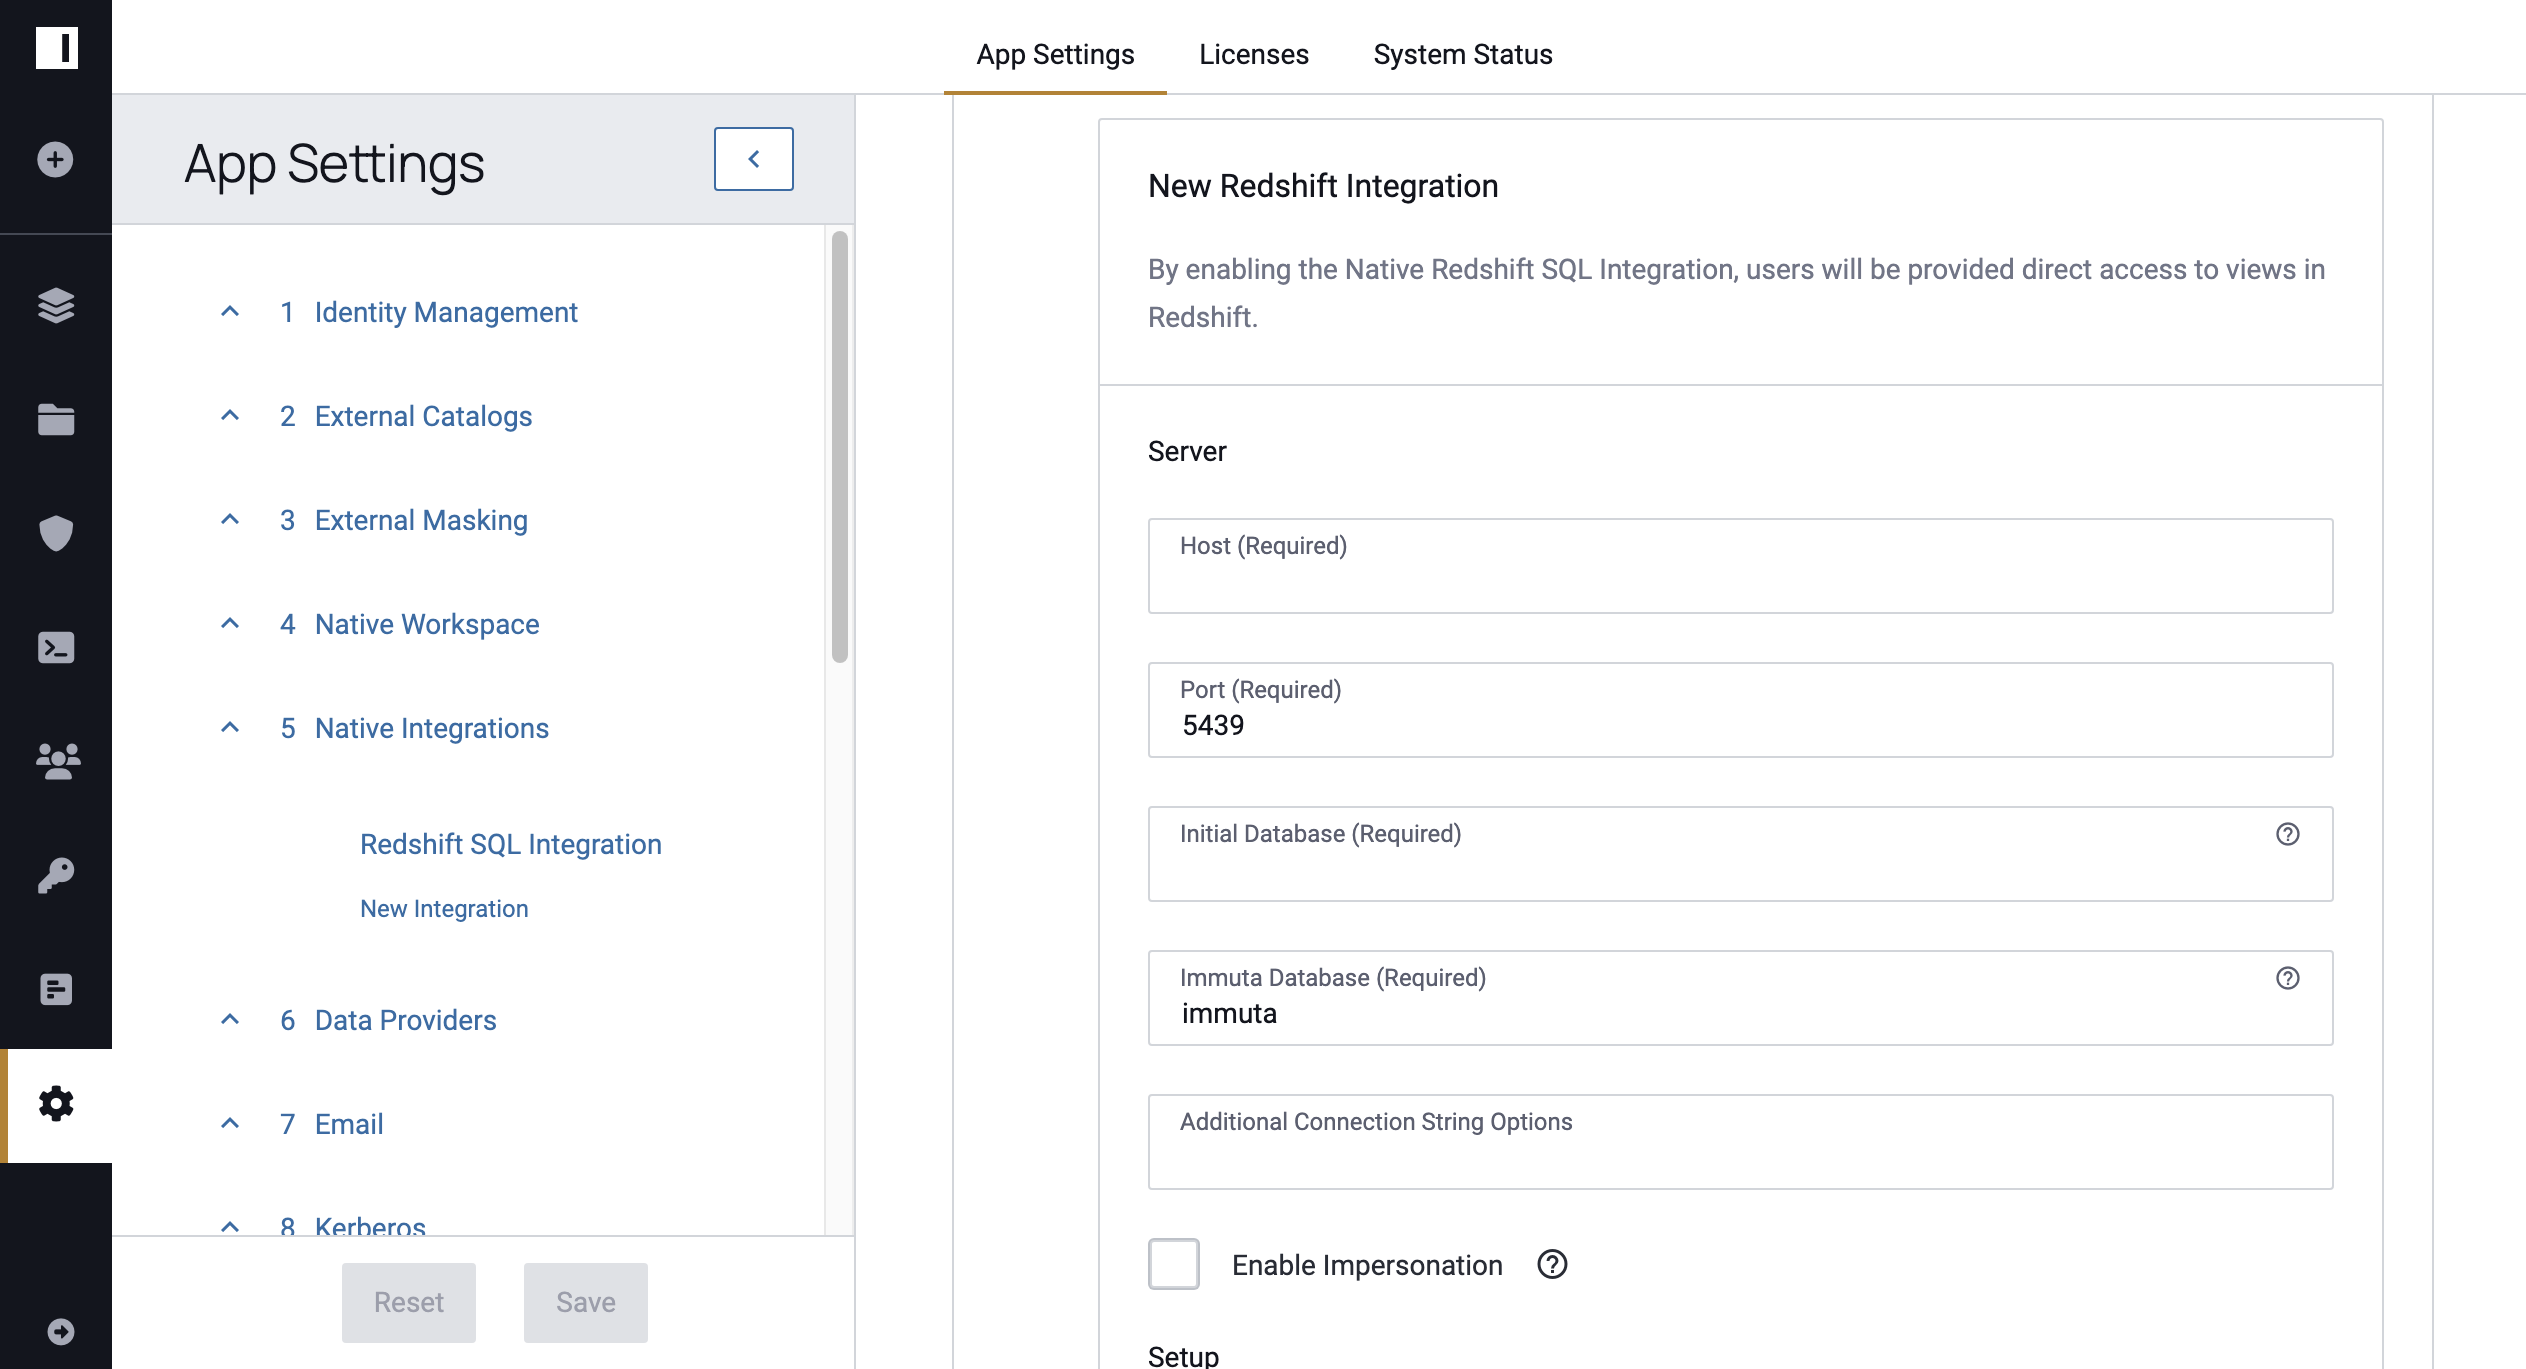The height and width of the screenshot is (1369, 2526).
Task: Click the Reset button
Action: [x=409, y=1302]
